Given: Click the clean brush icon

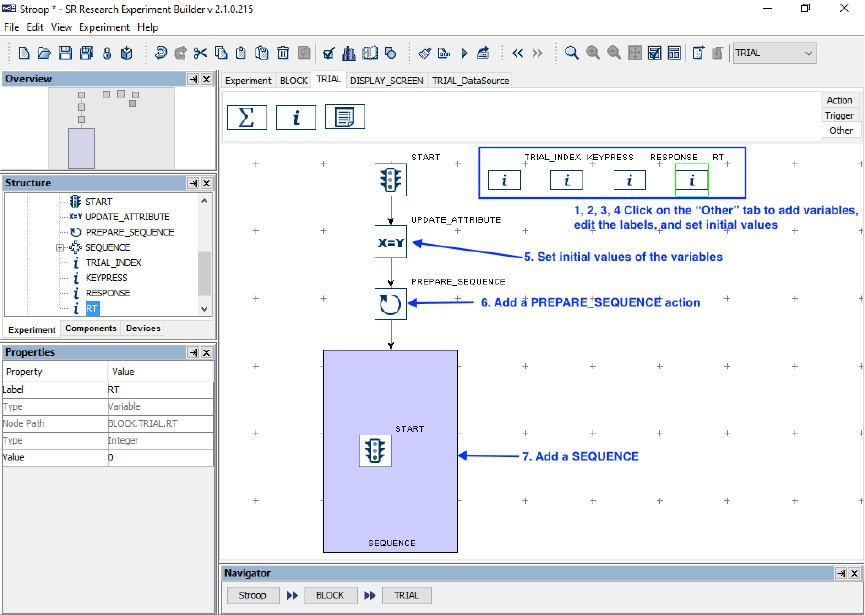Looking at the screenshot, I should coord(424,53).
